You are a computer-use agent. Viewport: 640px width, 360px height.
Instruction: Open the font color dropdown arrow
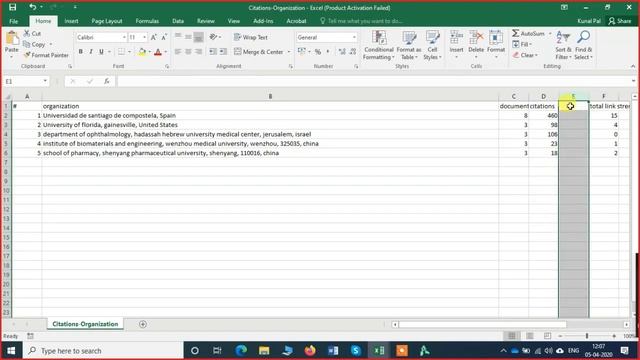click(x=166, y=52)
